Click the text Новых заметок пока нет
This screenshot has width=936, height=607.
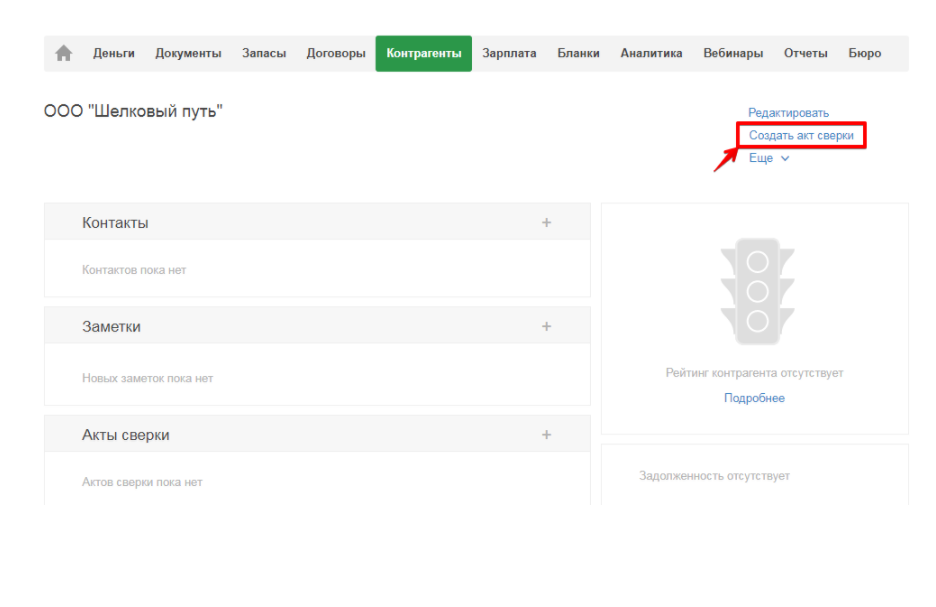[x=147, y=378]
